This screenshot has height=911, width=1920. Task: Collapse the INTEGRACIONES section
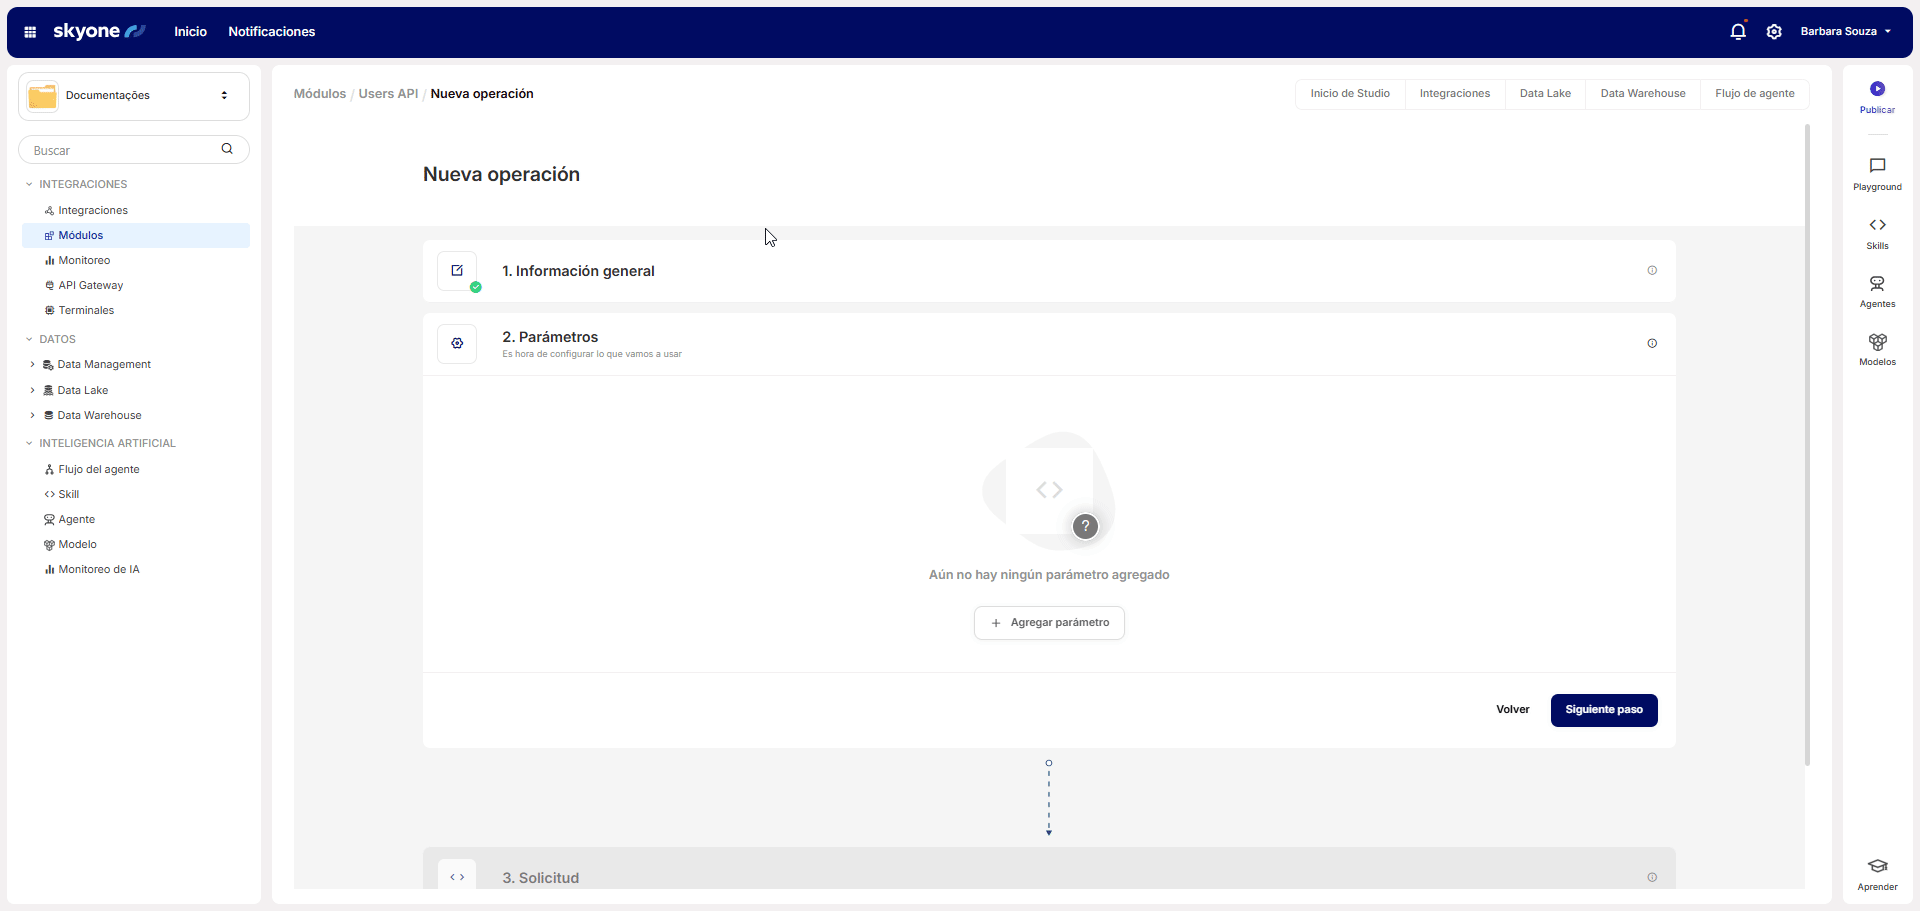tap(29, 185)
